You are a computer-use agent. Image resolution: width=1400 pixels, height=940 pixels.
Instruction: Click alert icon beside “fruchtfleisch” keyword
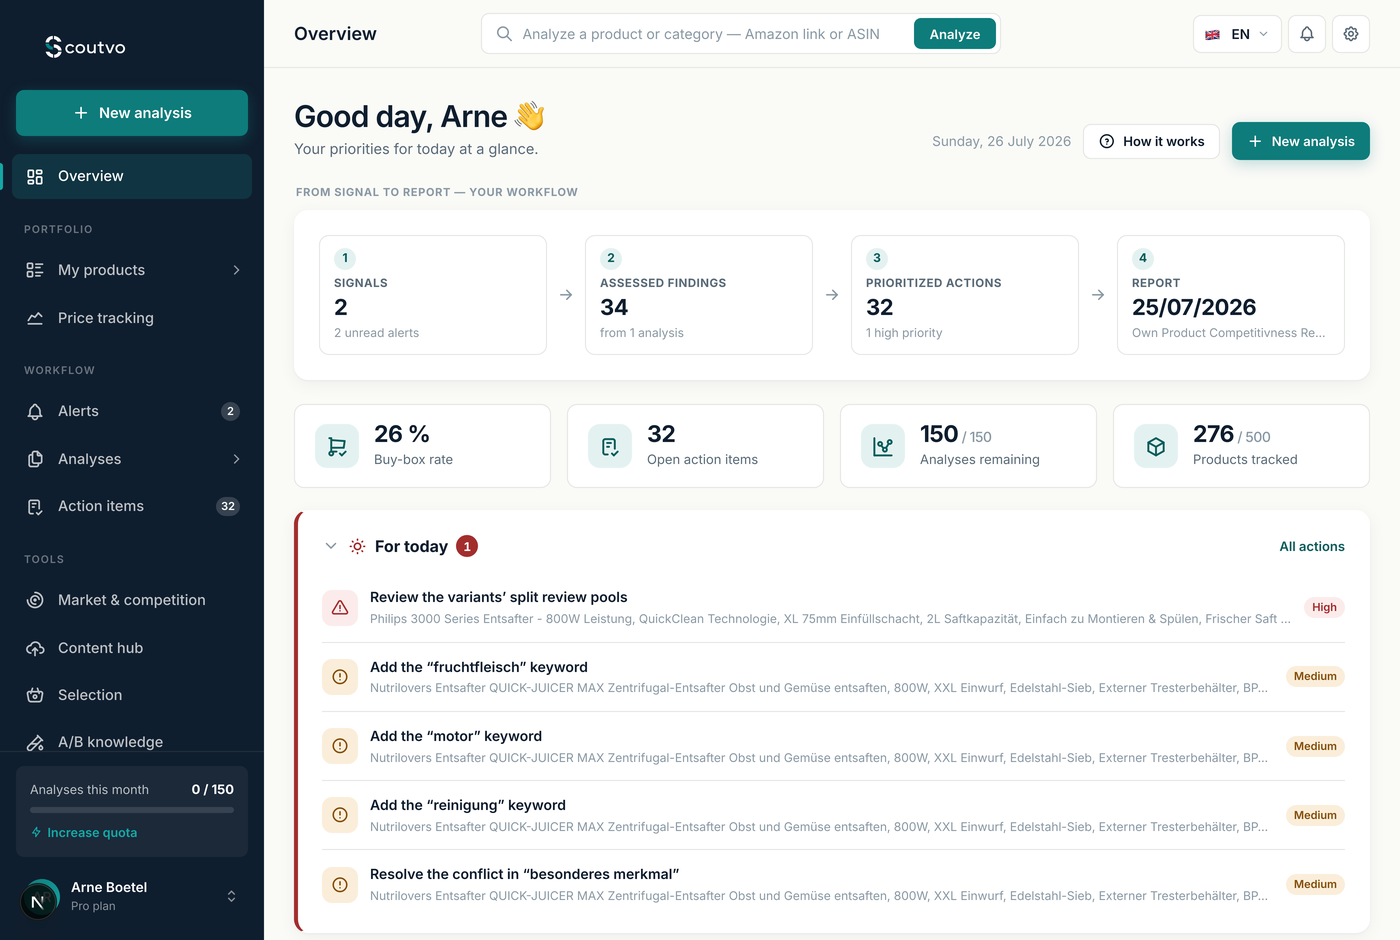(340, 677)
